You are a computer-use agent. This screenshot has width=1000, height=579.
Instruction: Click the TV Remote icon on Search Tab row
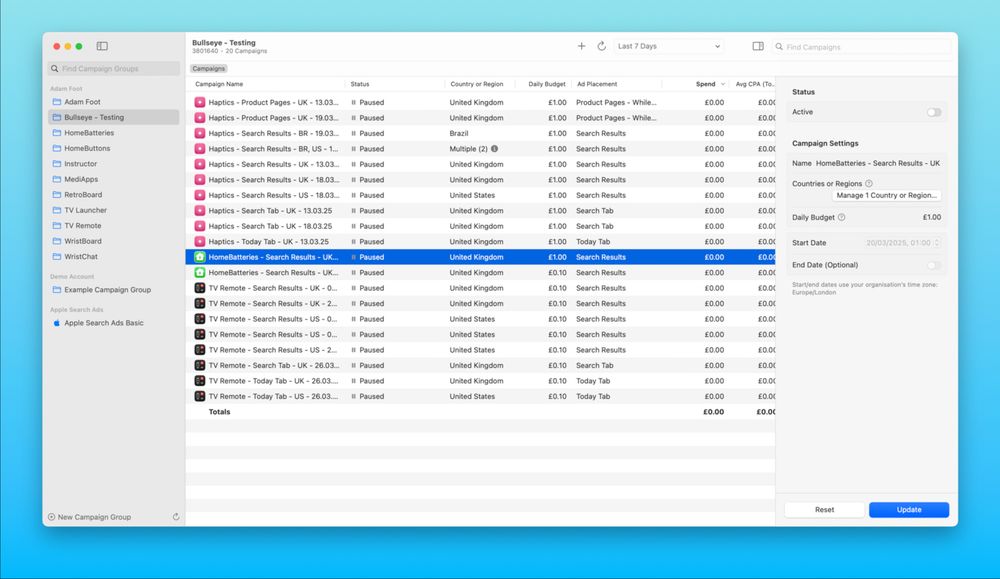click(200, 365)
